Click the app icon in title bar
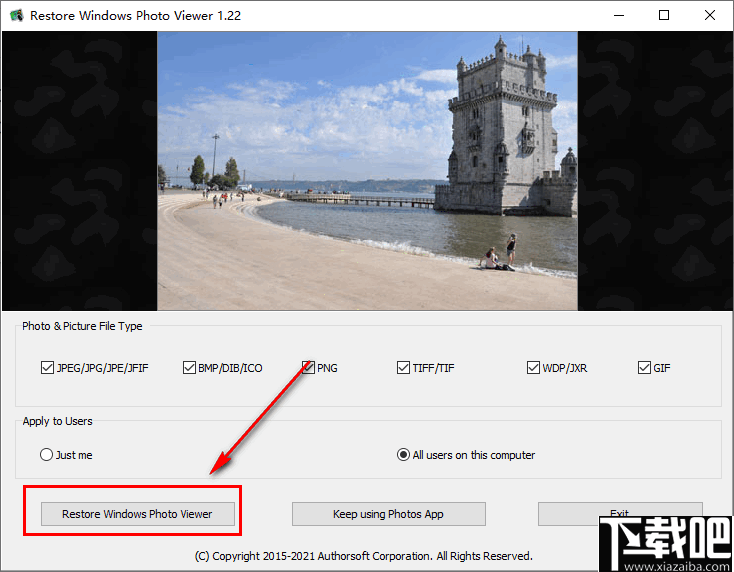Image resolution: width=734 pixels, height=572 pixels. [17, 15]
